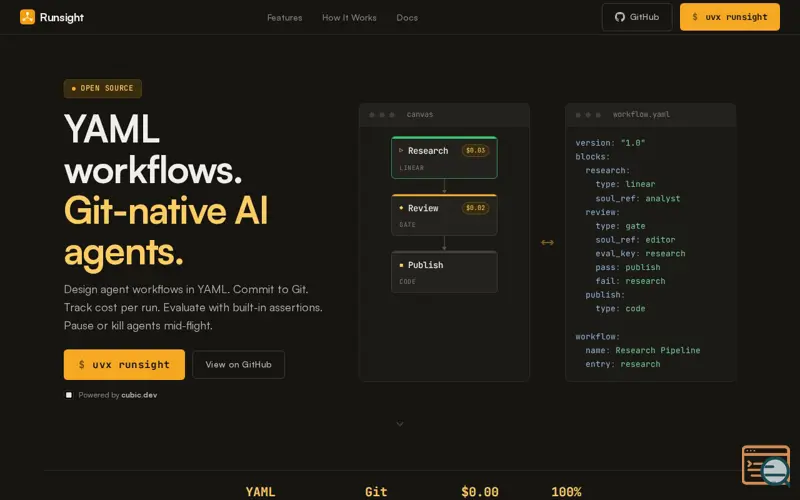Click the $0.03 cost badge
800x500 pixels.
click(x=476, y=151)
